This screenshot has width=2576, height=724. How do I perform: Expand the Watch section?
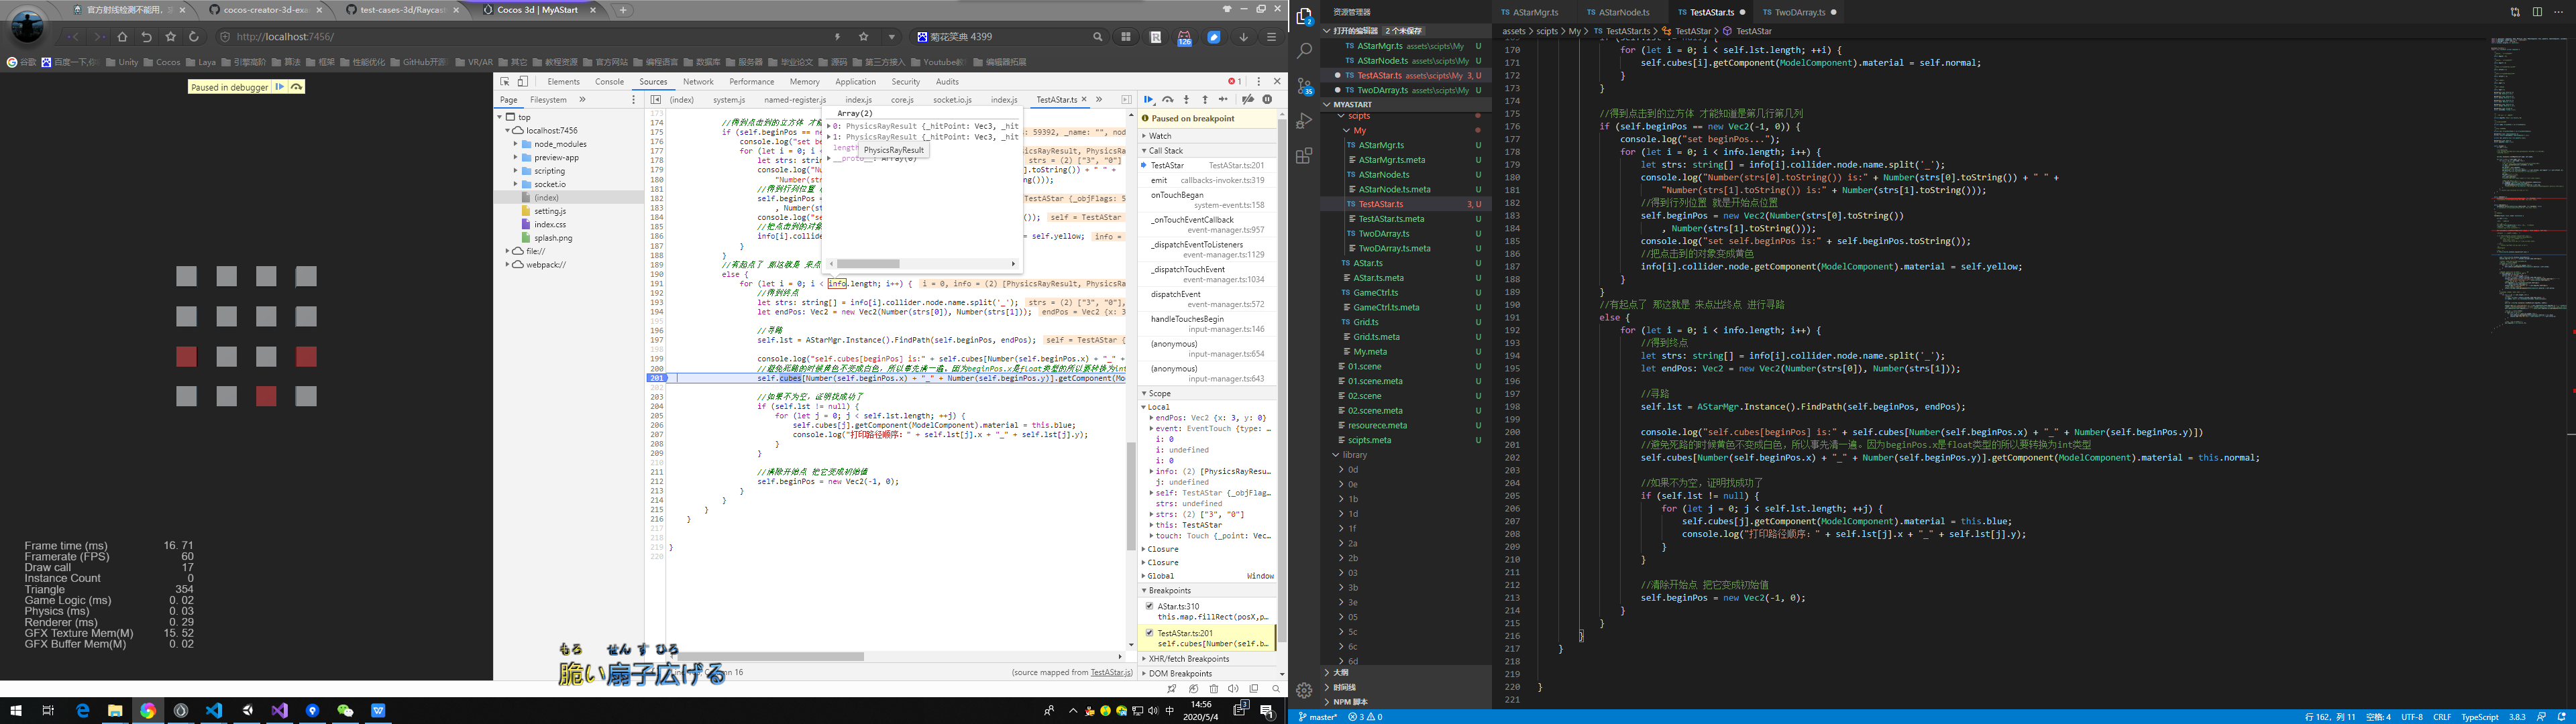point(1160,136)
